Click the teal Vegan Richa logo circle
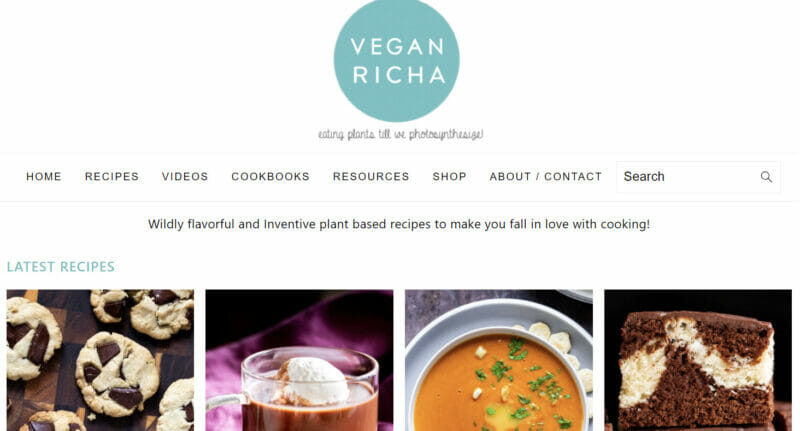This screenshot has height=431, width=800. click(x=396, y=59)
